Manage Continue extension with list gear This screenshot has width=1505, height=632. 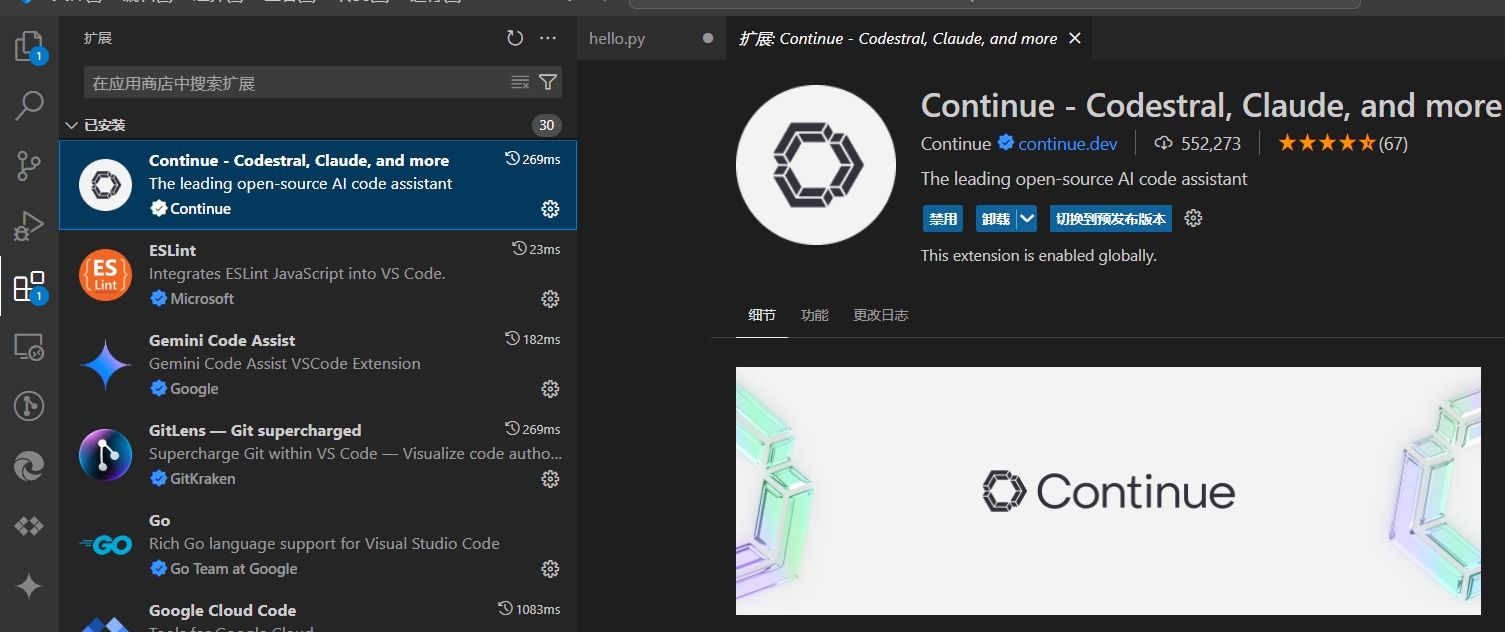[x=550, y=208]
